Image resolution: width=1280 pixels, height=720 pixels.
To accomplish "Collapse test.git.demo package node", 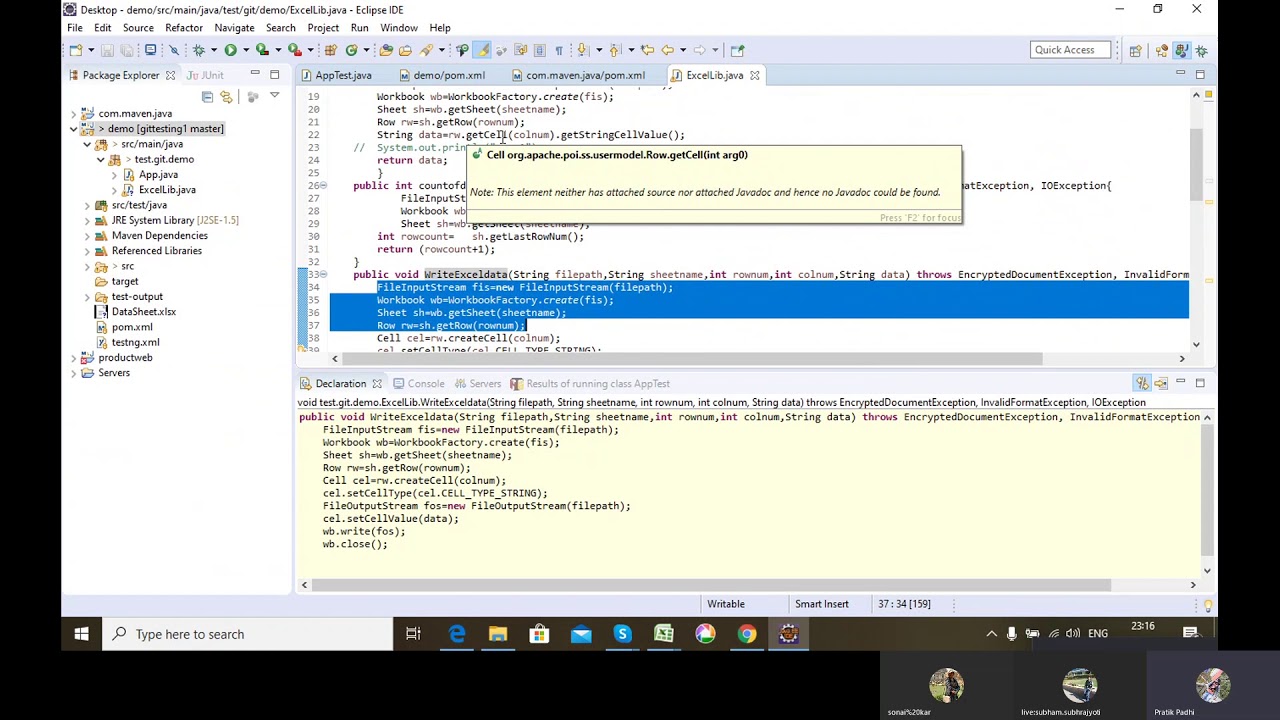I will click(x=101, y=160).
